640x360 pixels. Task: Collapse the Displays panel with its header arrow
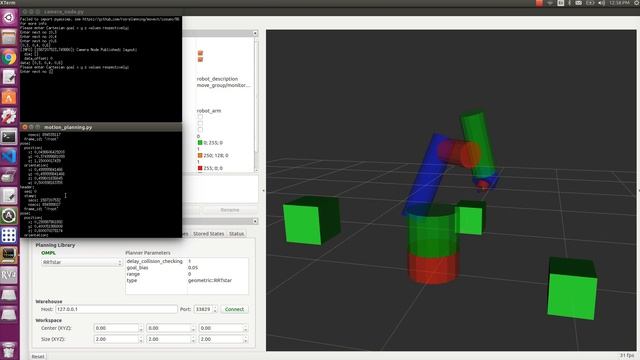(255, 33)
